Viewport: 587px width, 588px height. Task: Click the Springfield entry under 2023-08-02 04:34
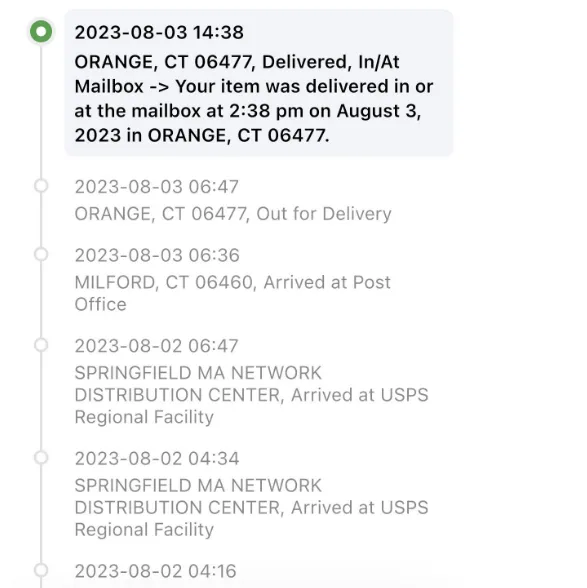pos(251,507)
